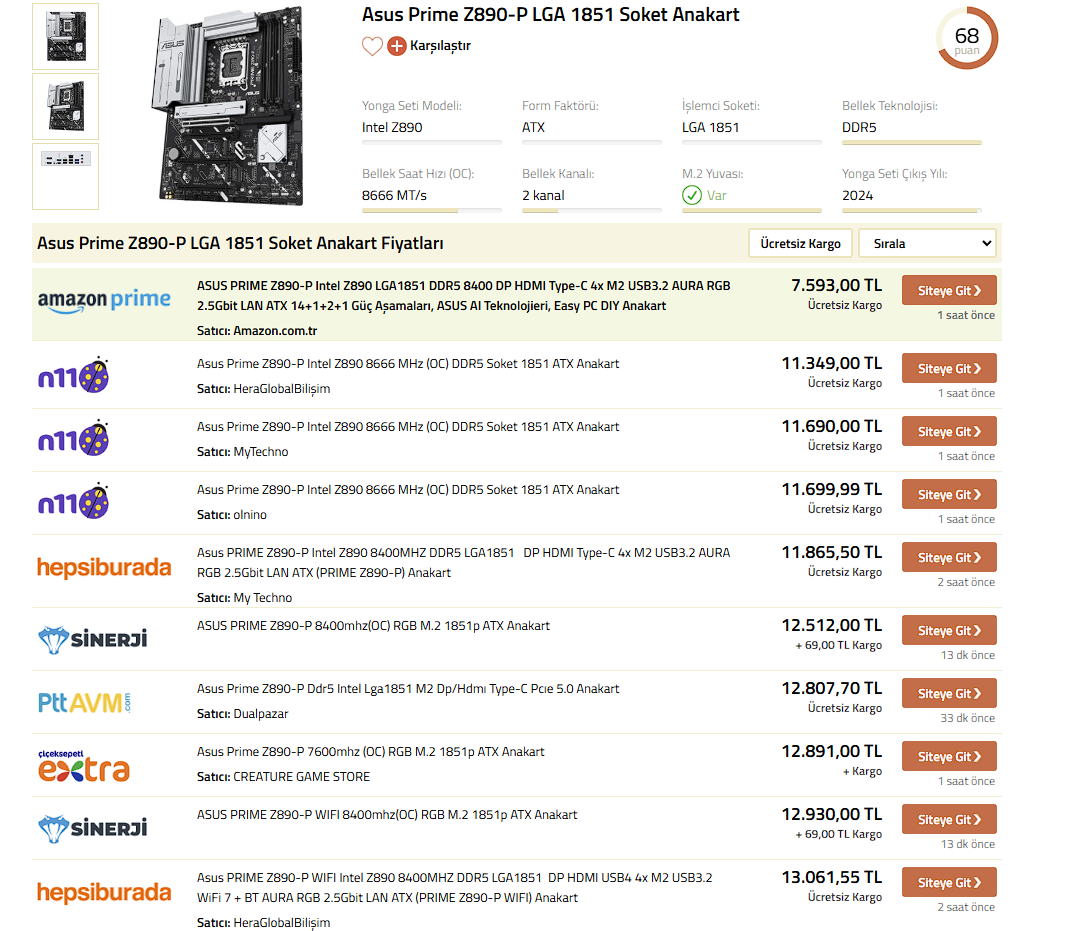The height and width of the screenshot is (931, 1092).
Task: Add product to favorites with heart icon
Action: tap(372, 46)
